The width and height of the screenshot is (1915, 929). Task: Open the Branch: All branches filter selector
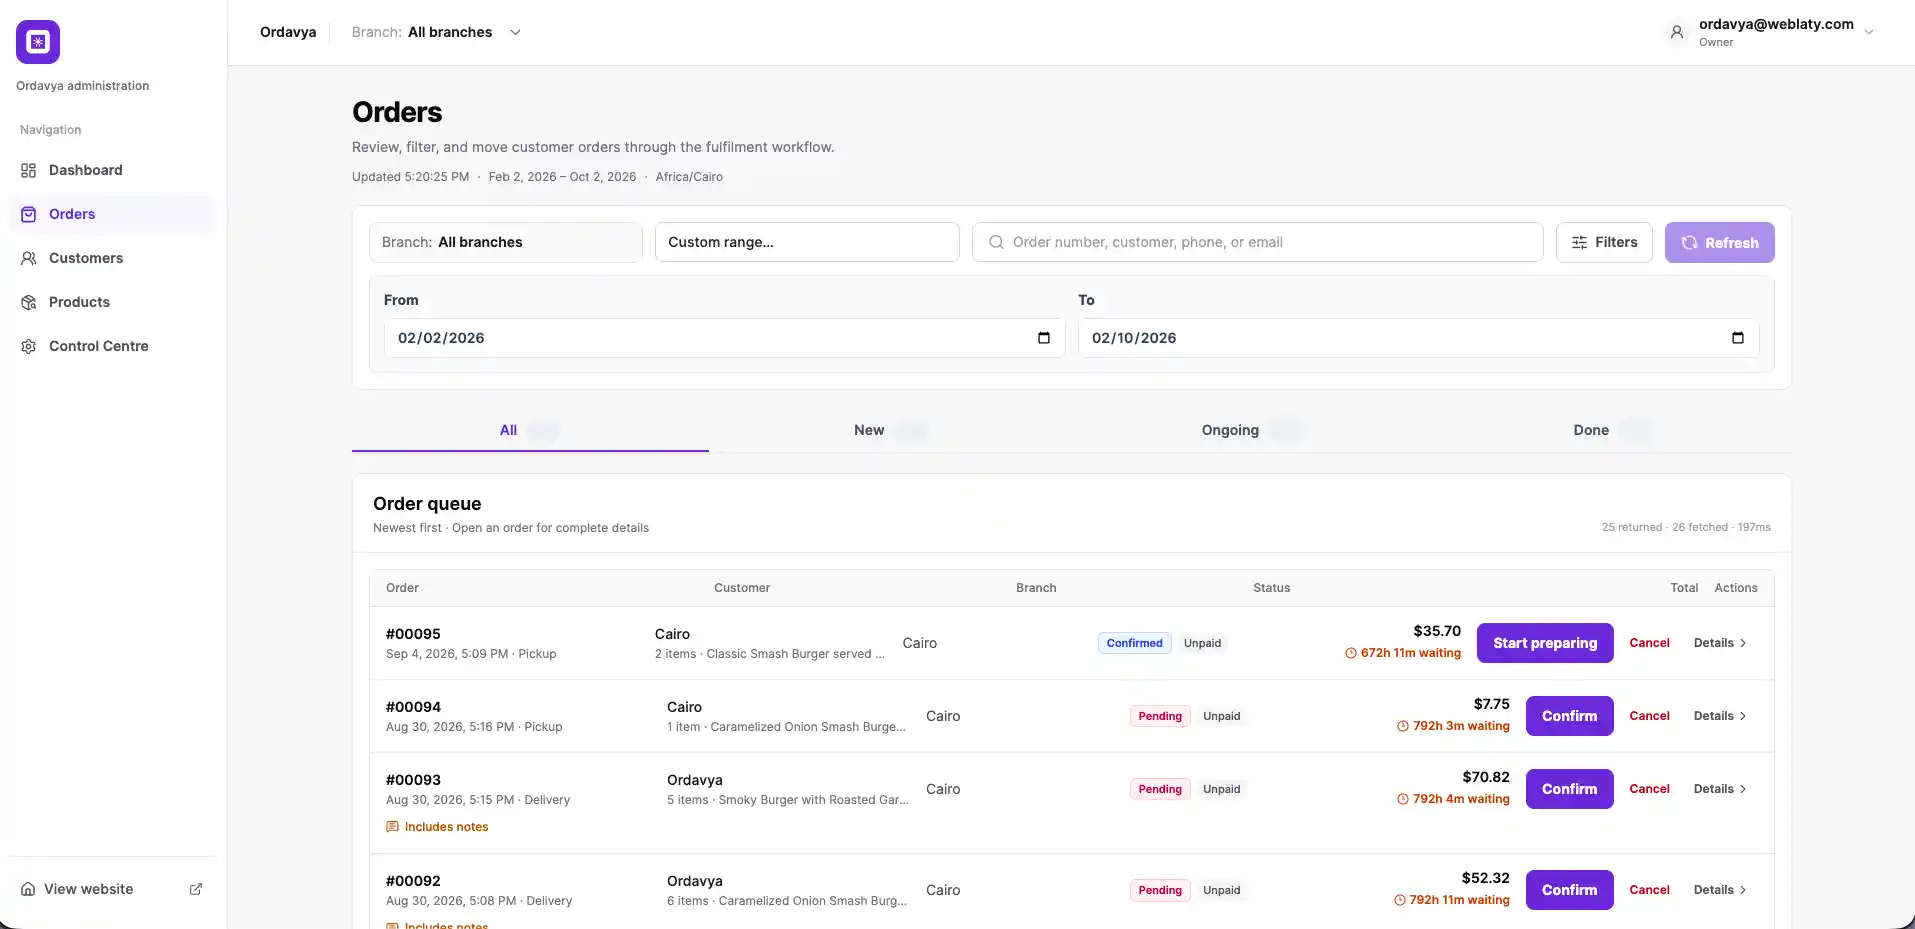click(x=506, y=242)
